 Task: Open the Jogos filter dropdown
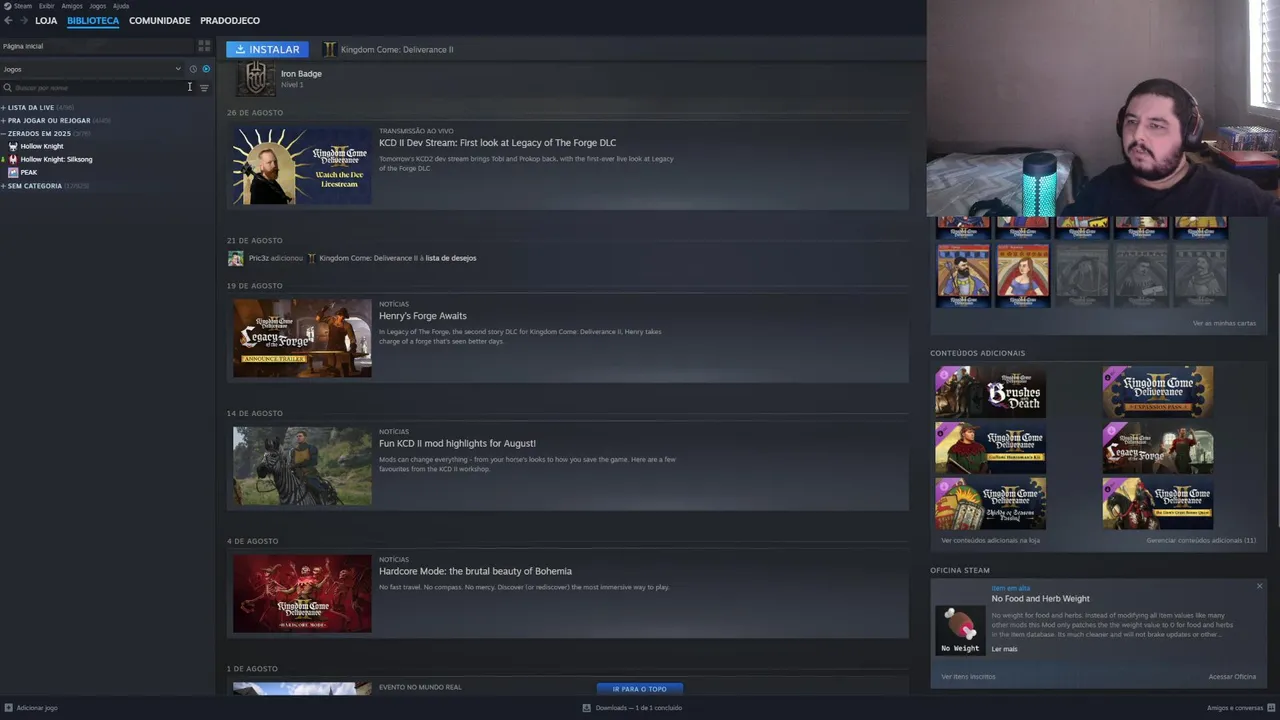[x=92, y=69]
